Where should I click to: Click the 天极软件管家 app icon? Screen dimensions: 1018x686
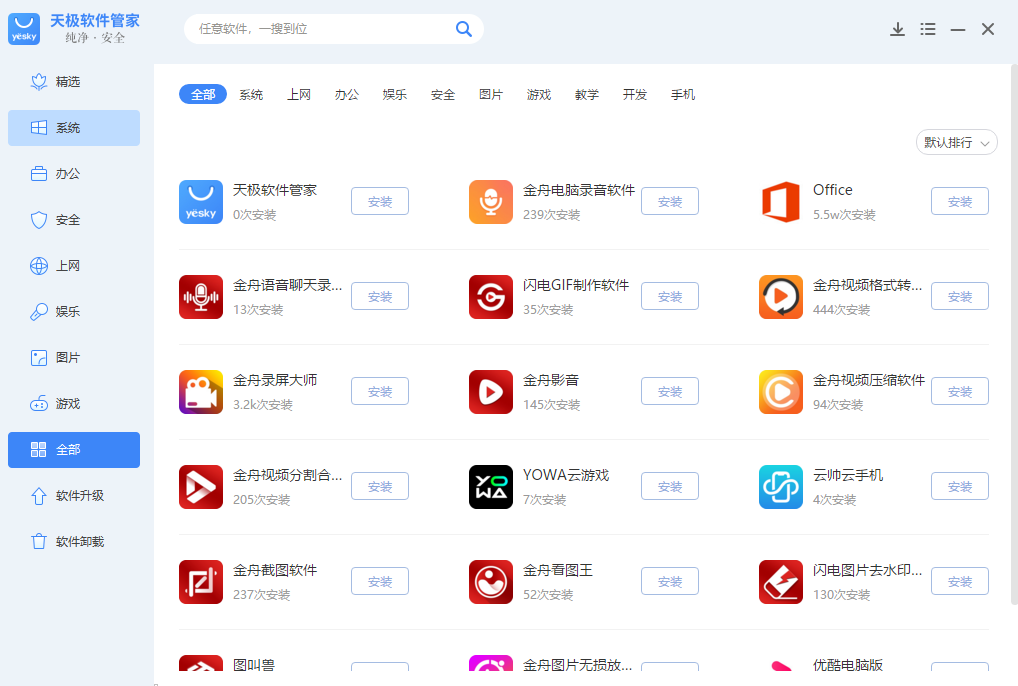click(x=201, y=202)
